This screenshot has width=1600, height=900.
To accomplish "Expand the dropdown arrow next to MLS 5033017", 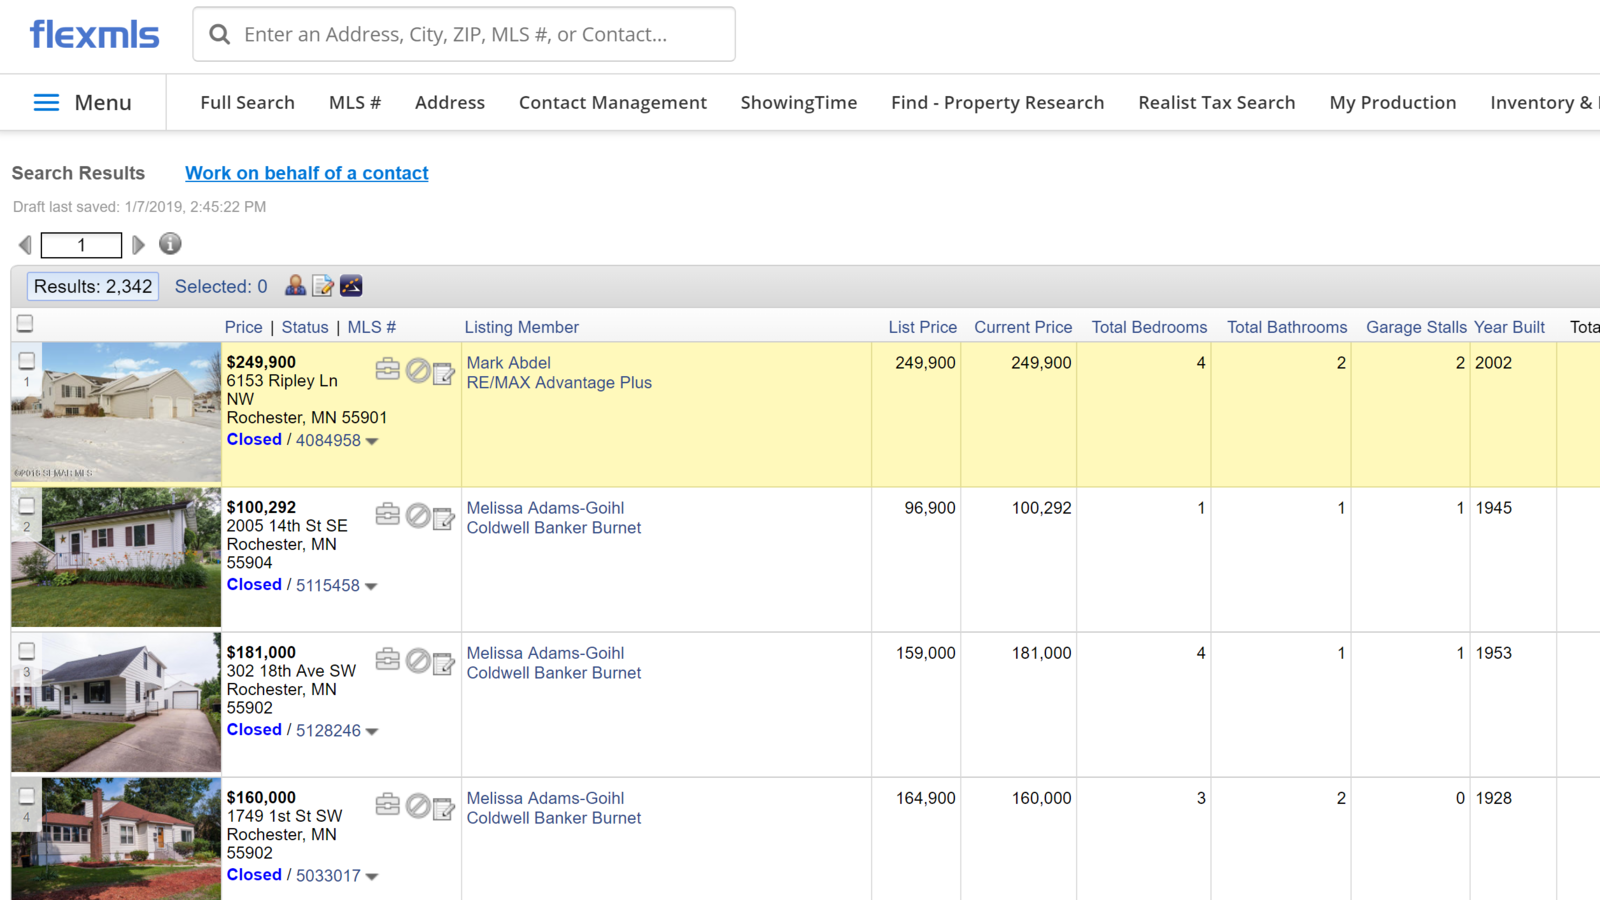I will (x=372, y=876).
